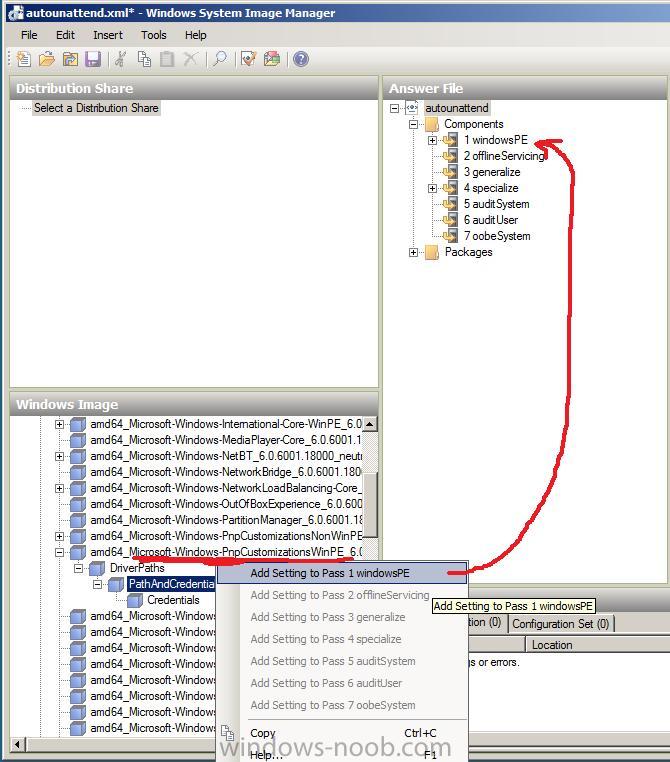Choose Add Setting to Pass 1 windowsPE
This screenshot has width=670, height=762.
342,573
